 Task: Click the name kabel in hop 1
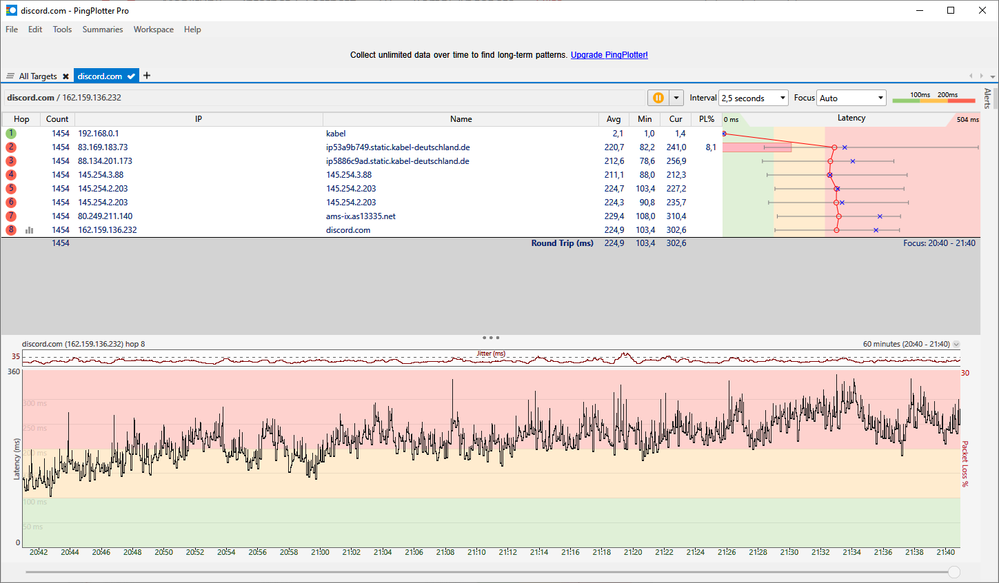(x=336, y=134)
